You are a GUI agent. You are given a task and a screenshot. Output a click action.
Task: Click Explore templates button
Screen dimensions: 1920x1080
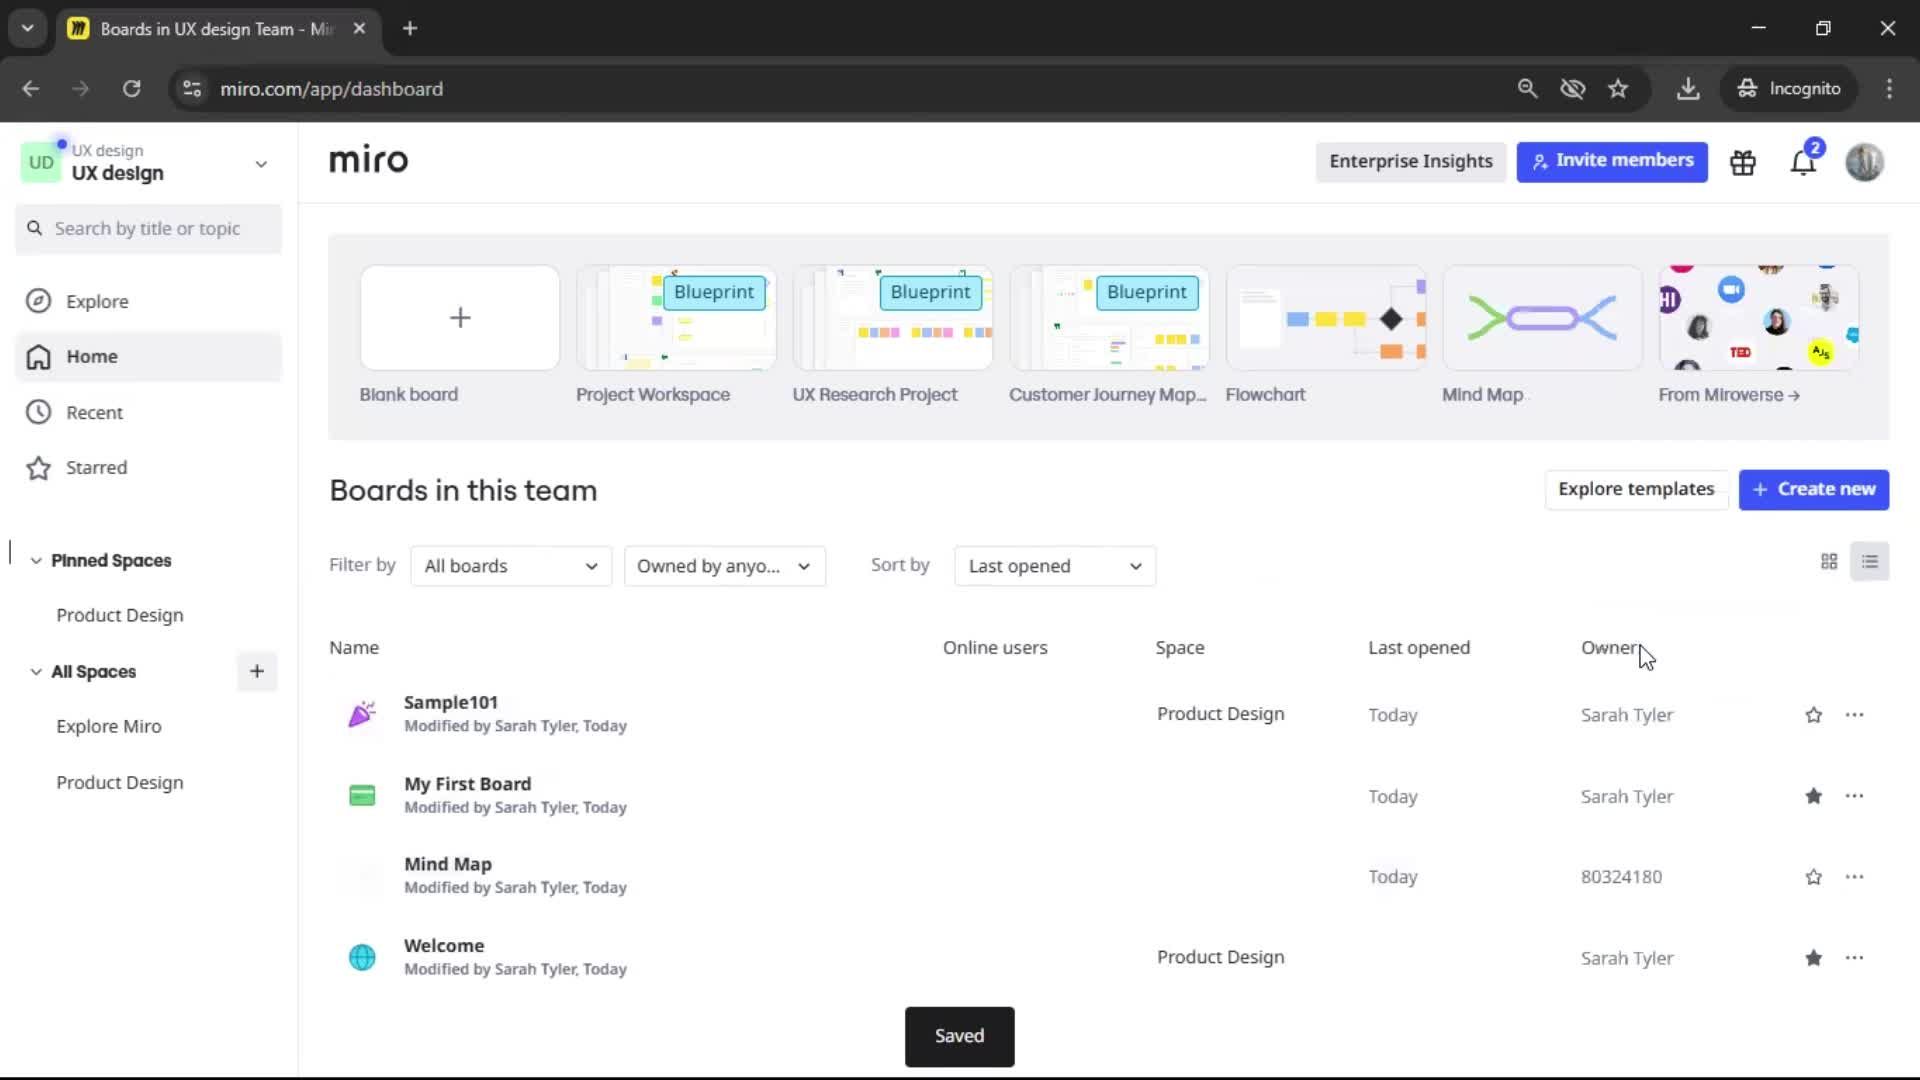coord(1636,489)
